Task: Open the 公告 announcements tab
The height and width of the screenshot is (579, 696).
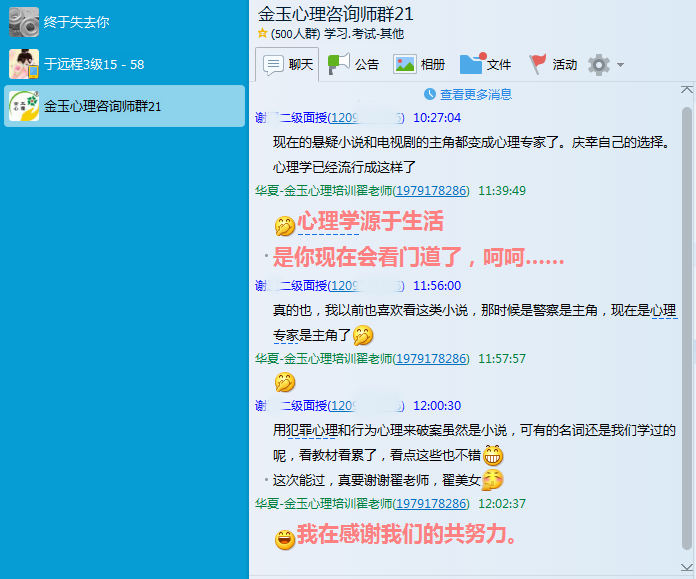Action: 354,64
